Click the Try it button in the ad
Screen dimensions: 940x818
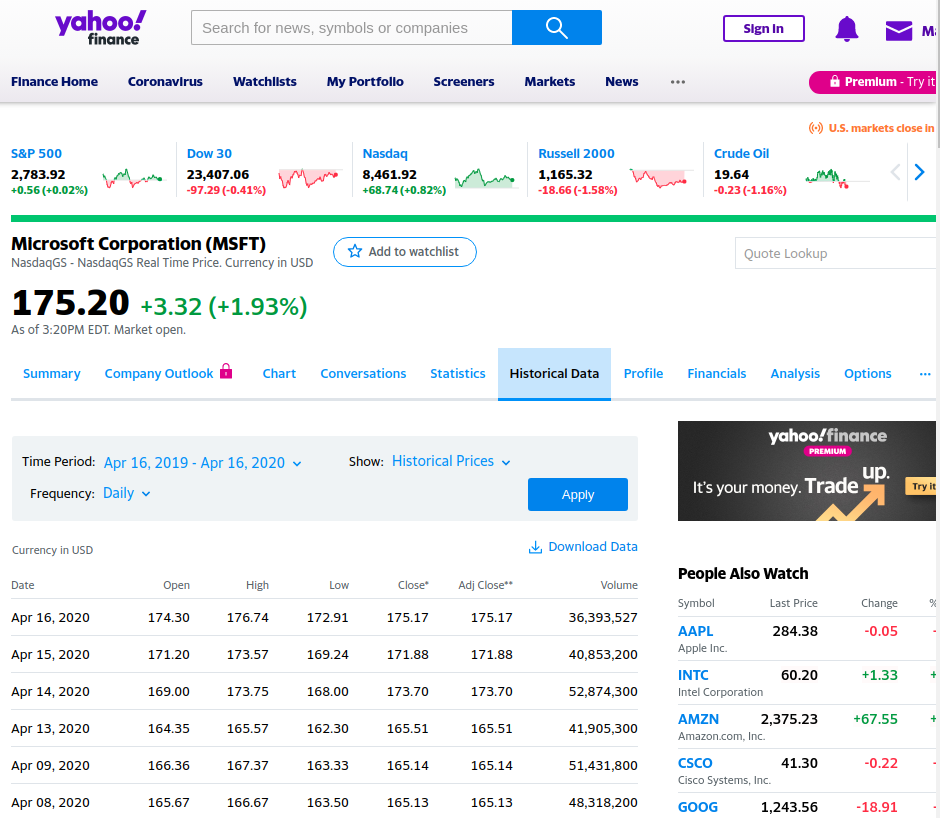coord(922,486)
